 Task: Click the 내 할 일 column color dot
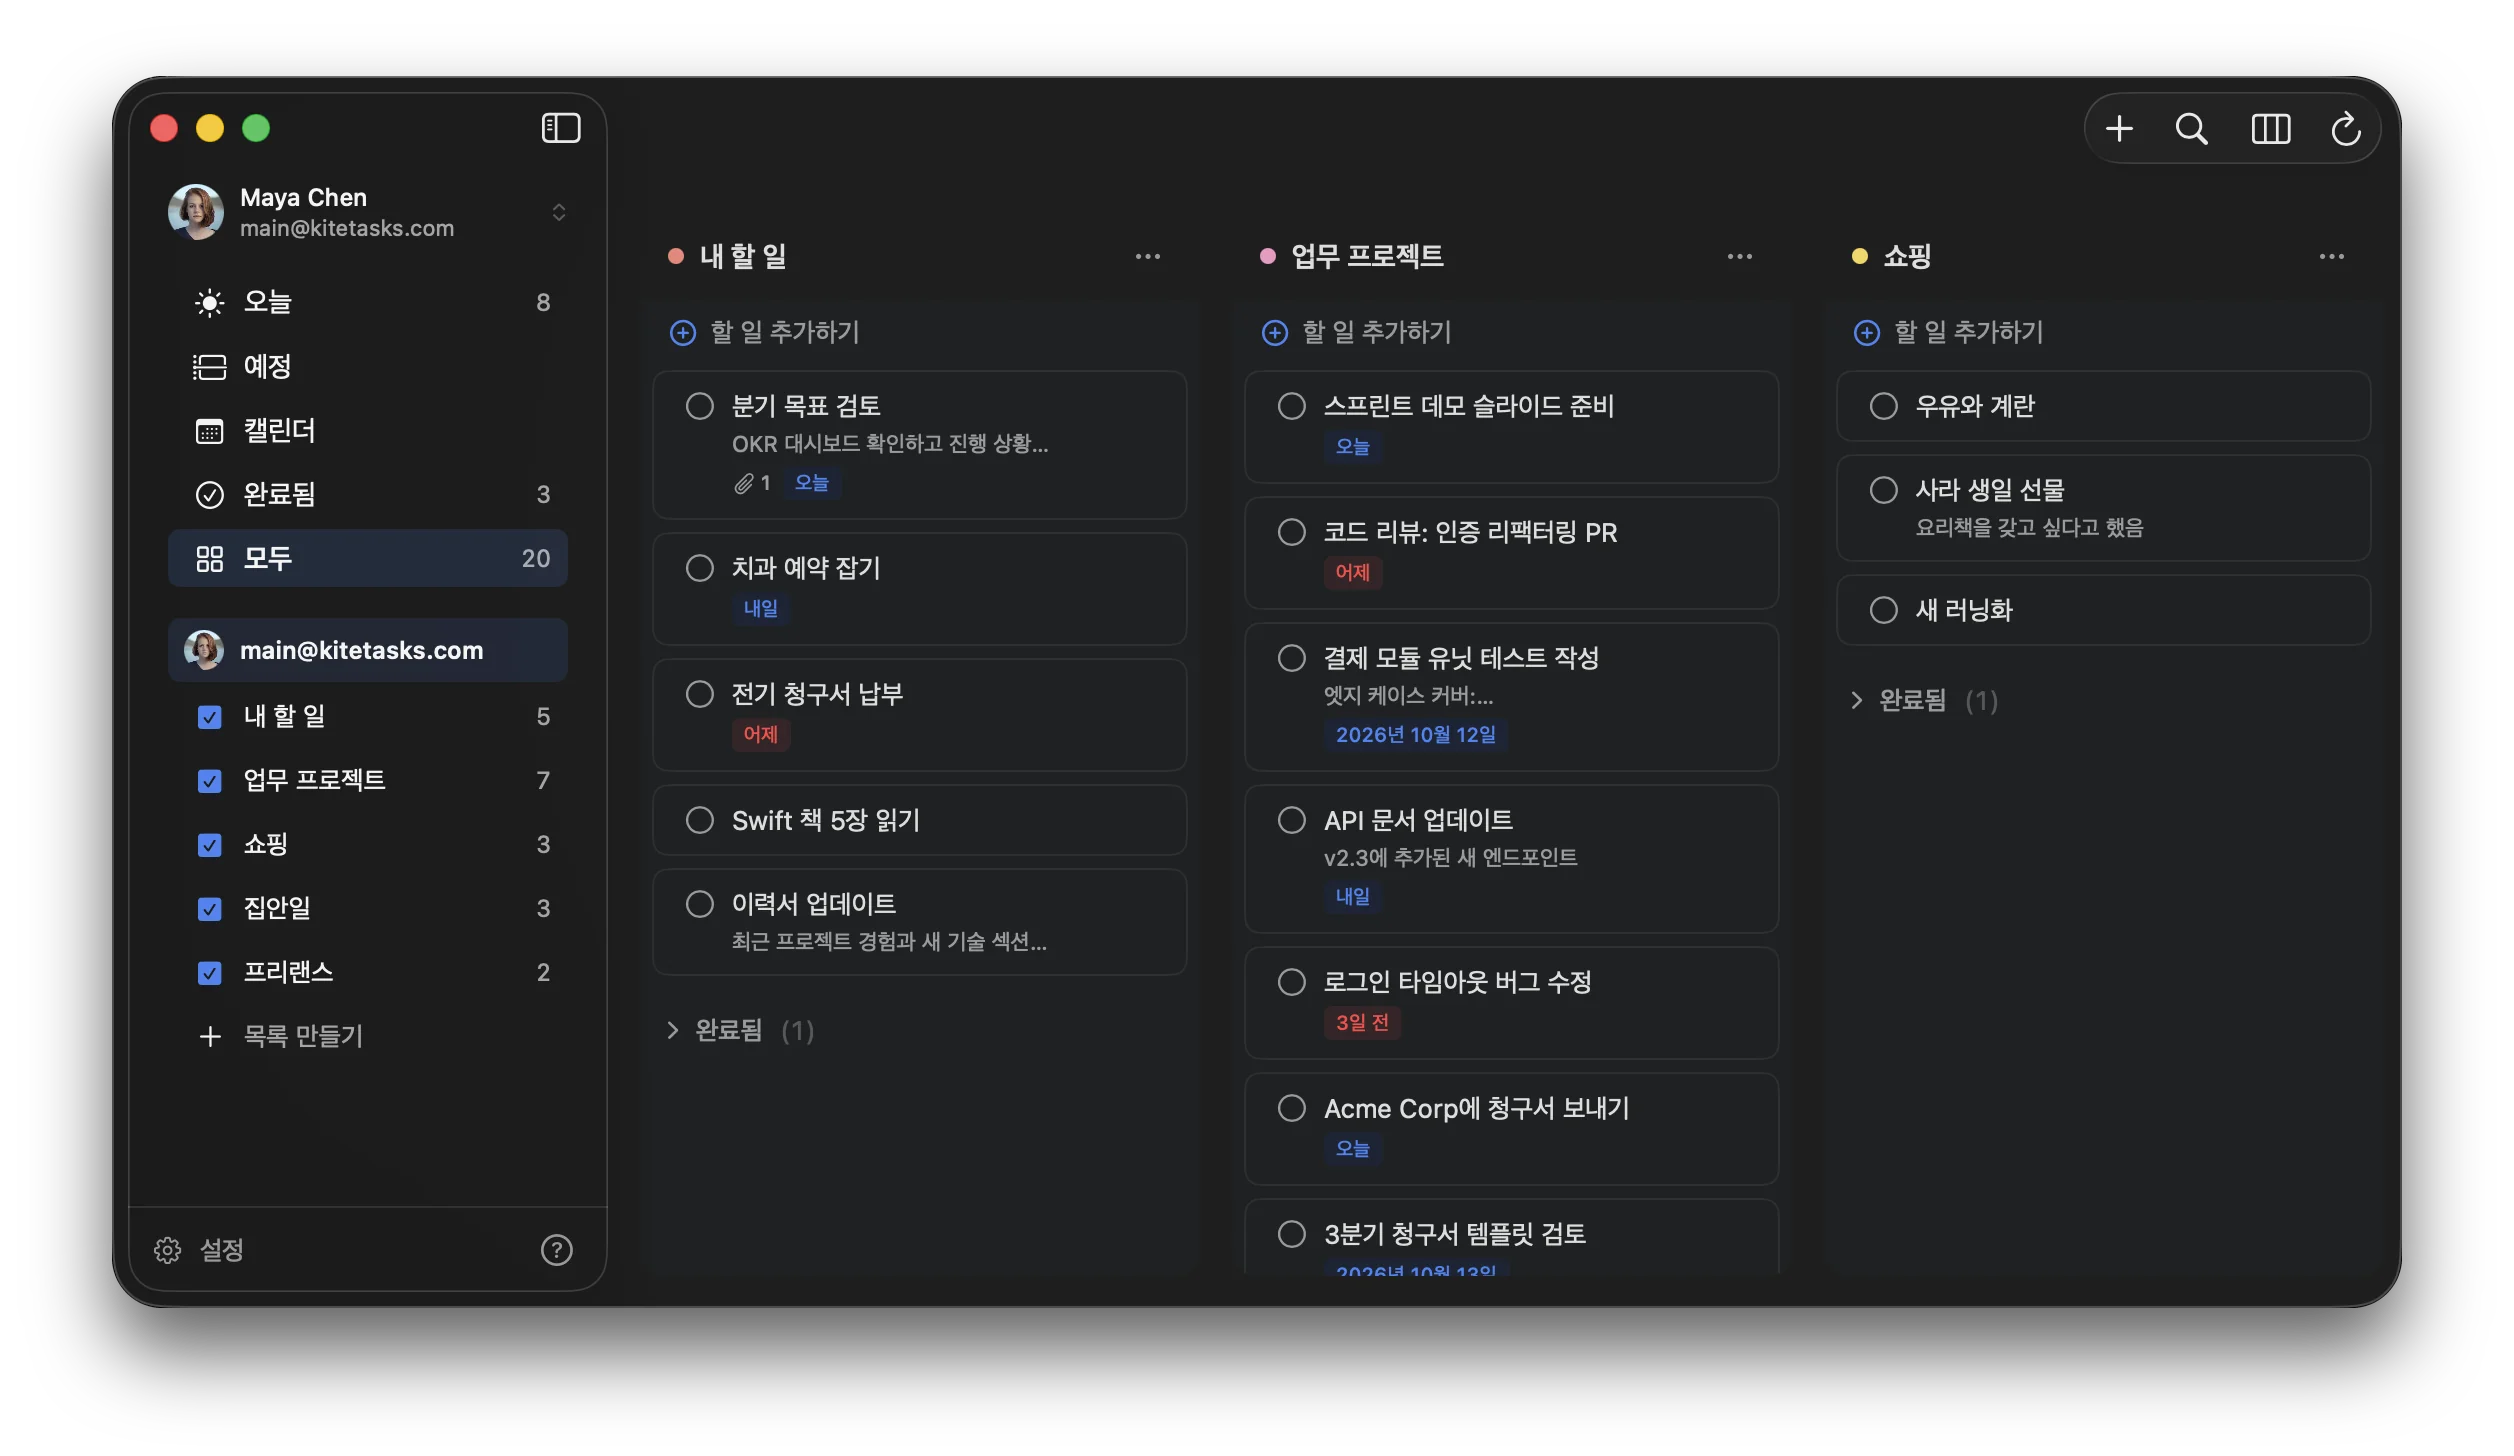(676, 257)
